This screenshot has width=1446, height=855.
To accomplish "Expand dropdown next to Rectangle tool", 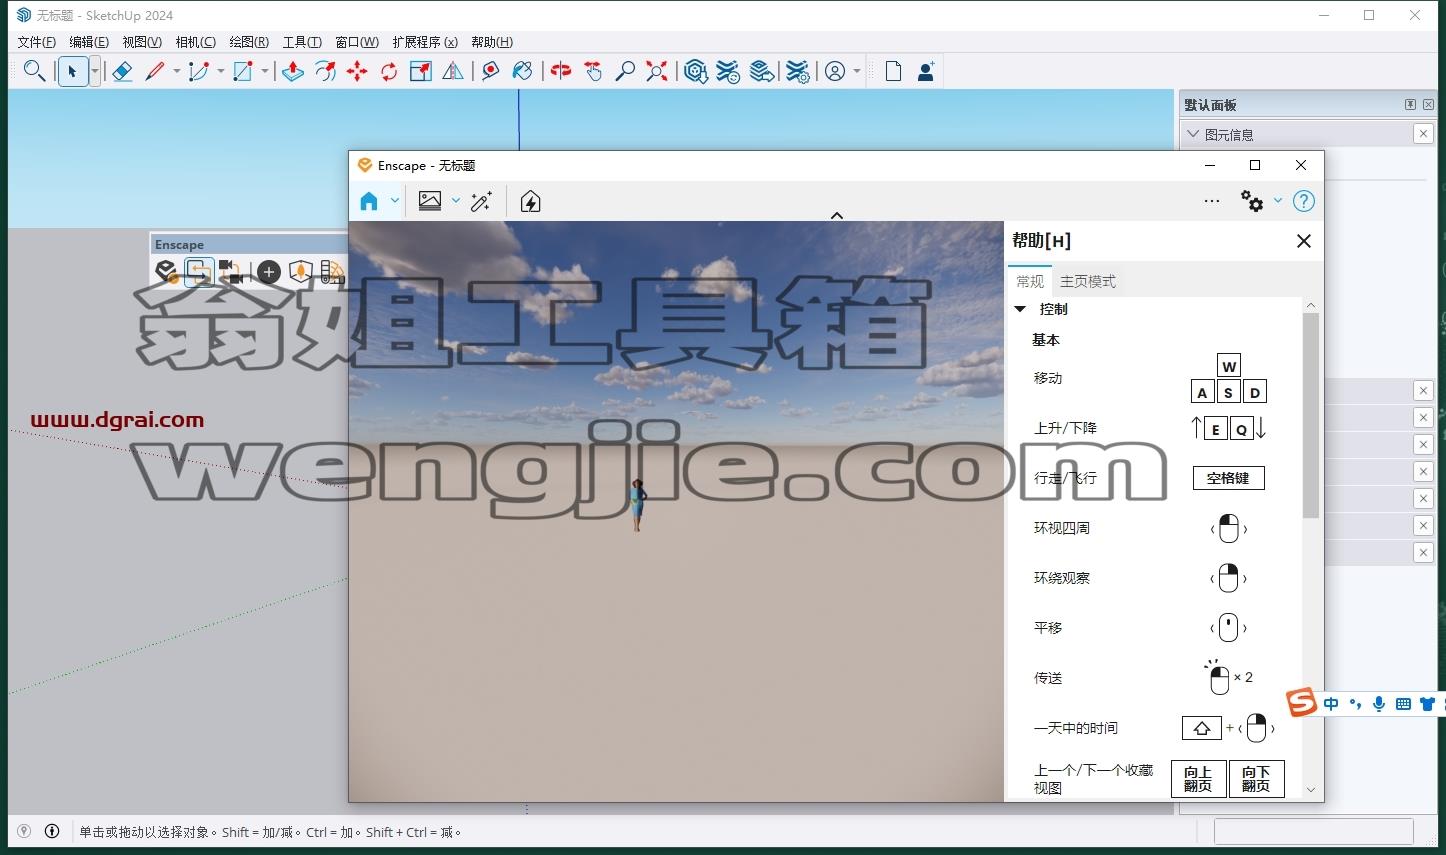I will click(265, 71).
